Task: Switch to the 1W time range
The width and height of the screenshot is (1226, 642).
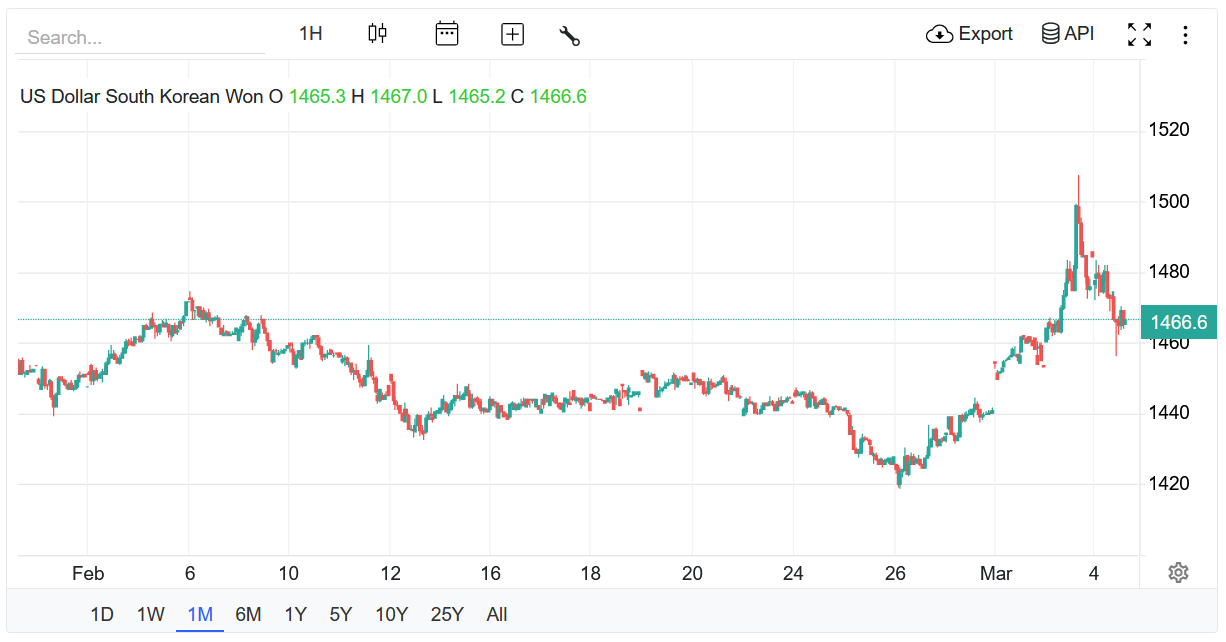Action: coord(150,614)
